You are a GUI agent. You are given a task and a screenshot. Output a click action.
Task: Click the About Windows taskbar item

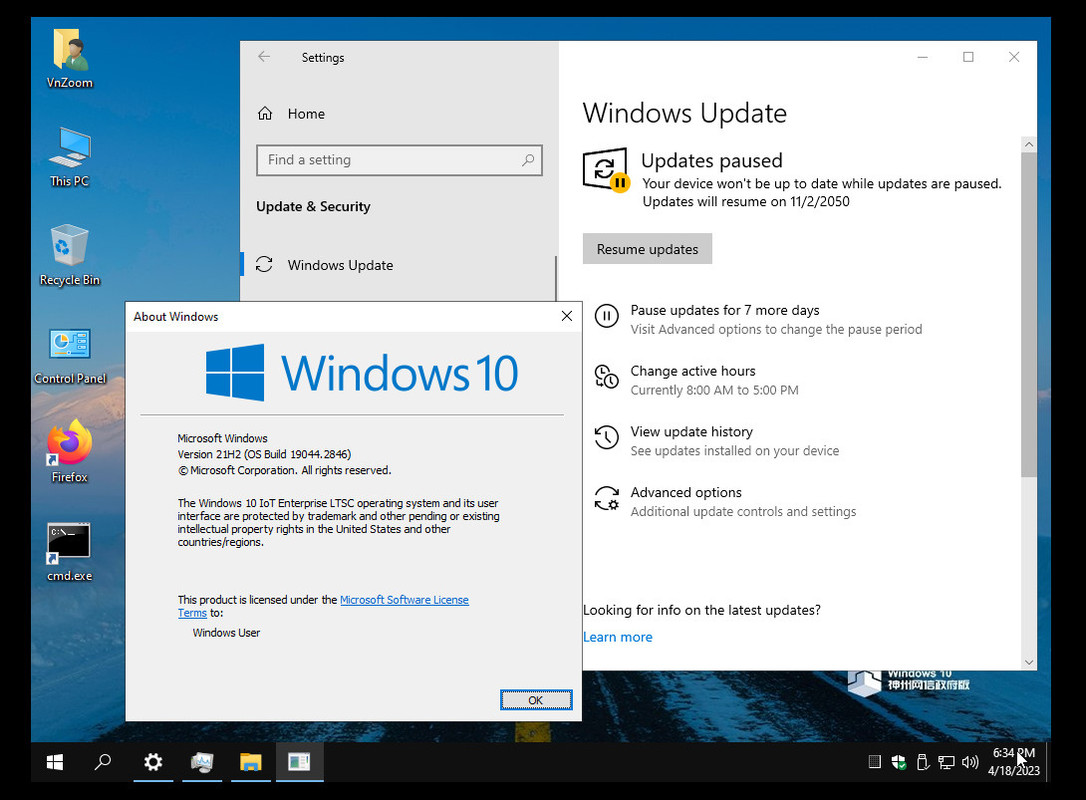coord(299,762)
